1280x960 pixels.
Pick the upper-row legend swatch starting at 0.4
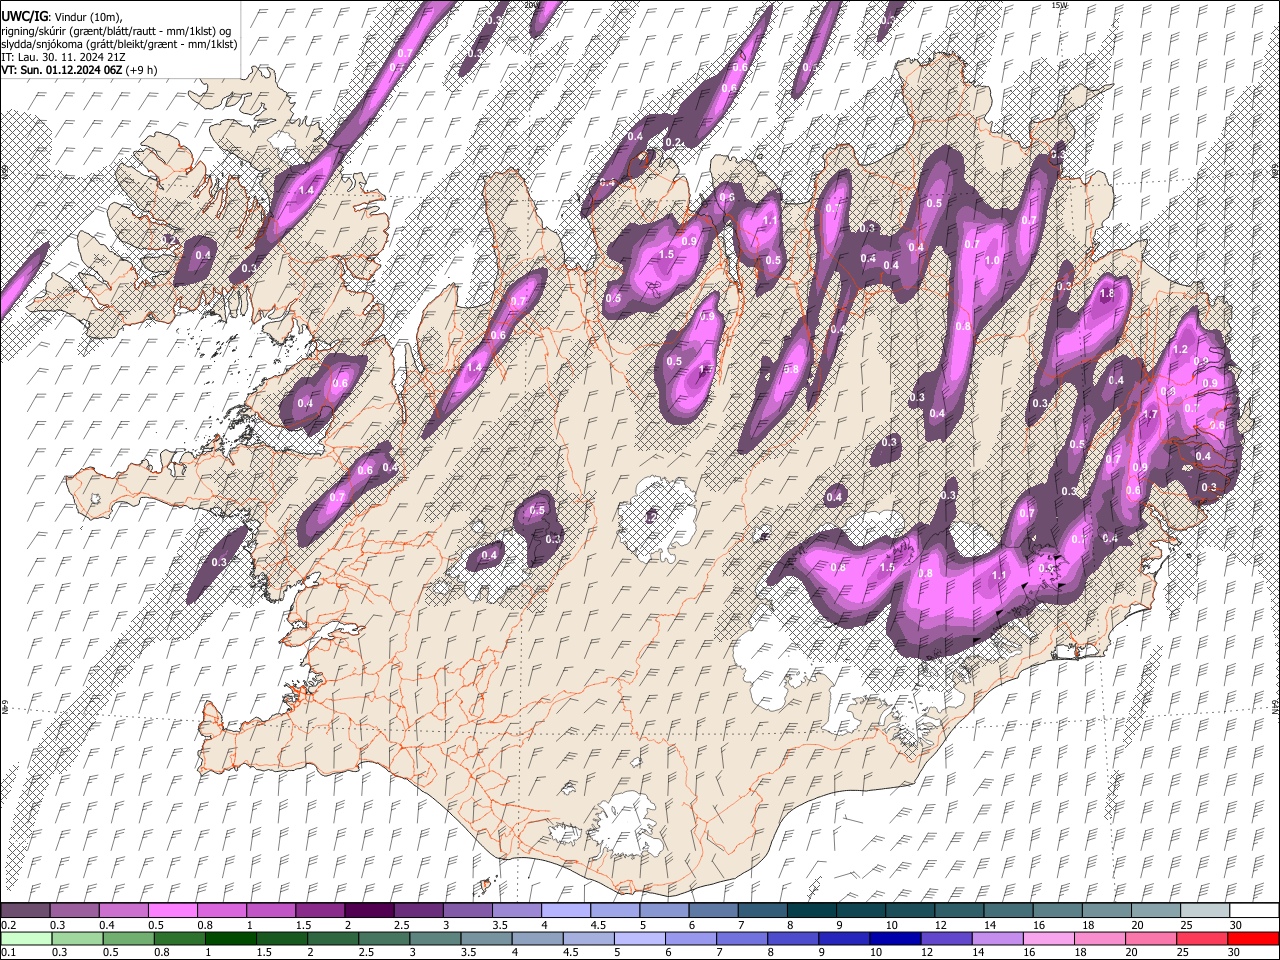[123, 910]
